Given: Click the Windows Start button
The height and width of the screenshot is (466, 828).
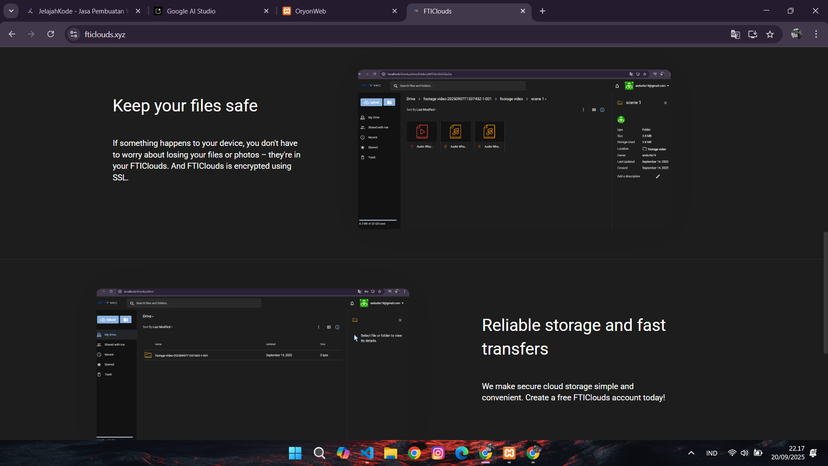Looking at the screenshot, I should point(296,453).
